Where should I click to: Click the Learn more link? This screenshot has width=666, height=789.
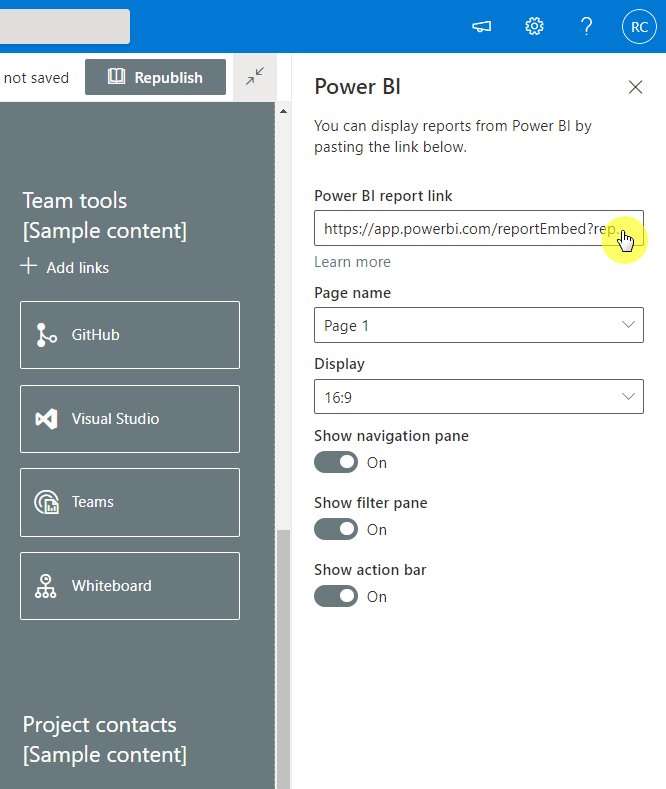click(352, 262)
